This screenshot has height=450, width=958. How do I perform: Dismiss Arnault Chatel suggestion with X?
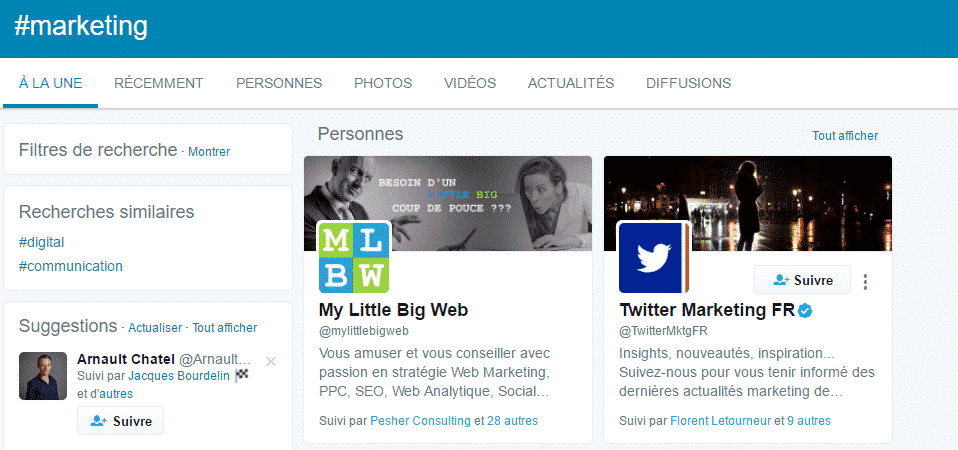coord(271,361)
